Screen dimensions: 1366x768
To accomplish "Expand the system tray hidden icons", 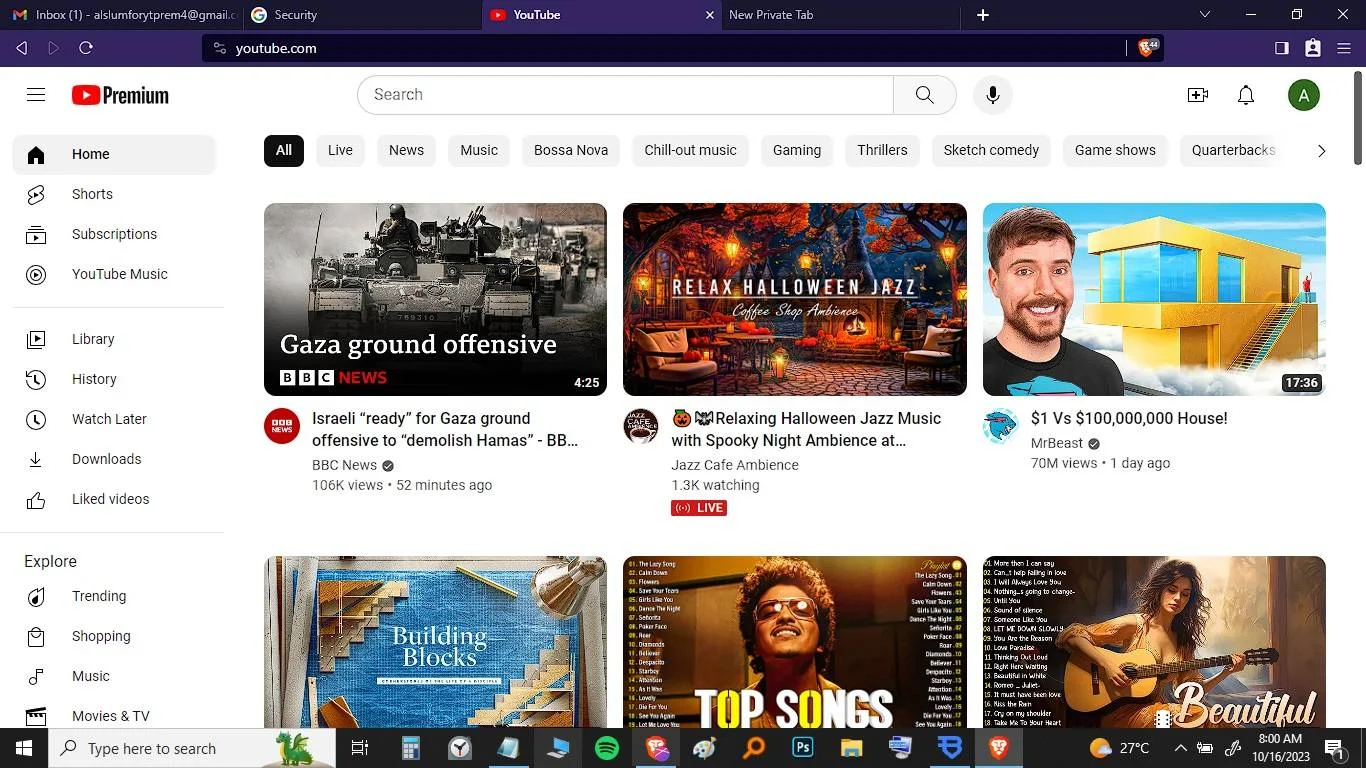I will click(1181, 748).
